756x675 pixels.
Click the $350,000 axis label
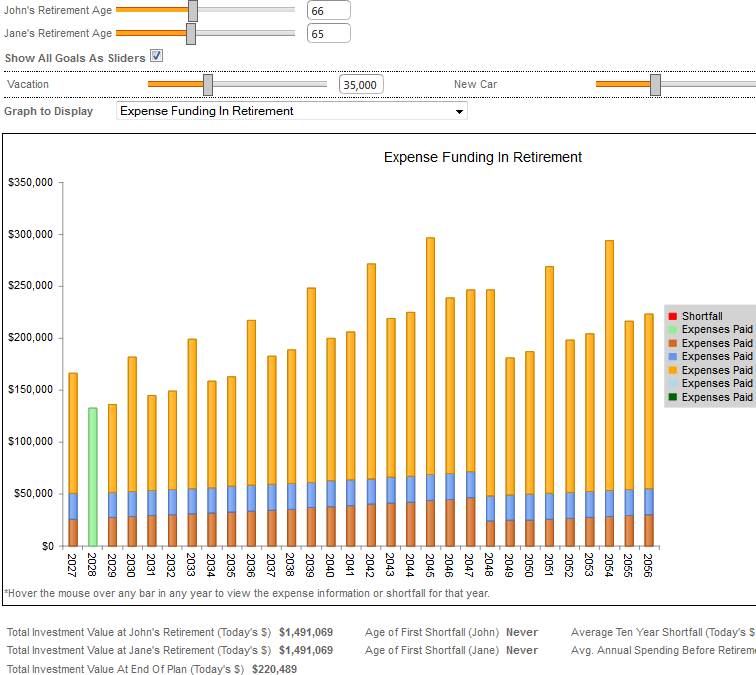[x=30, y=182]
